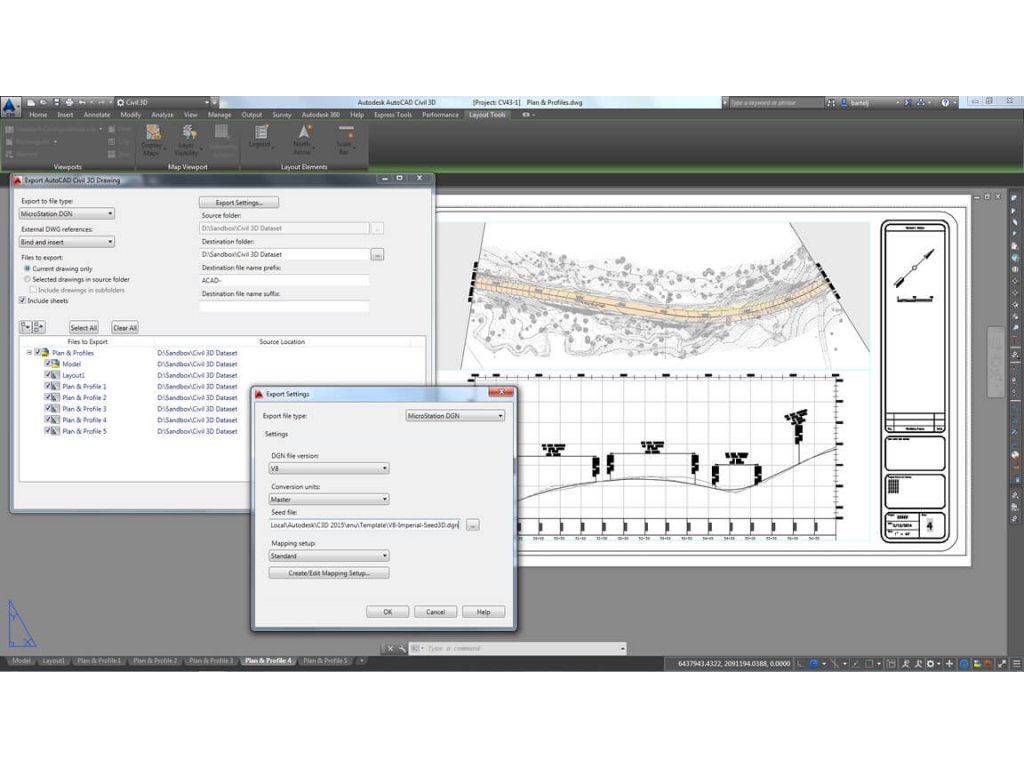The height and width of the screenshot is (768, 1024).
Task: Click the command line close X icon
Action: click(390, 648)
